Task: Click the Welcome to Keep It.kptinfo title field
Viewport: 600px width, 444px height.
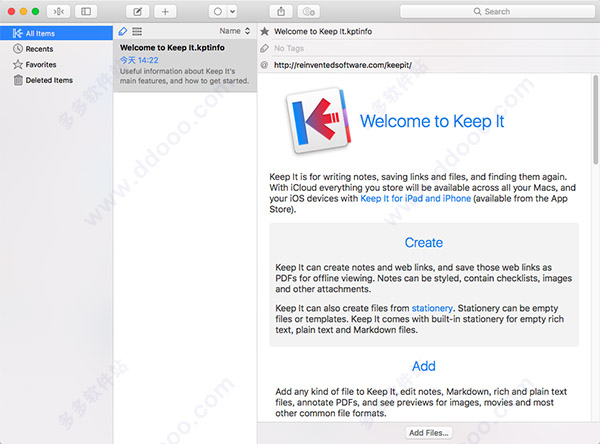Action: tap(323, 31)
